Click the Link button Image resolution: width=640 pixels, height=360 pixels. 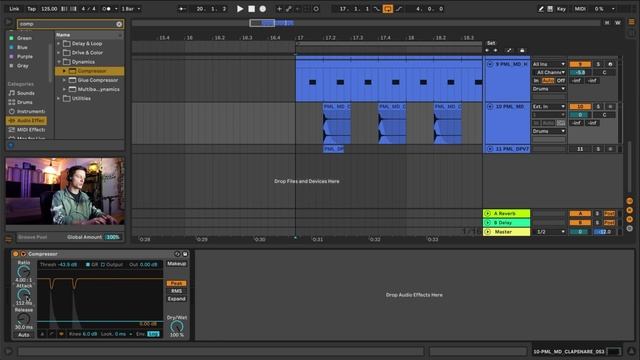point(14,9)
